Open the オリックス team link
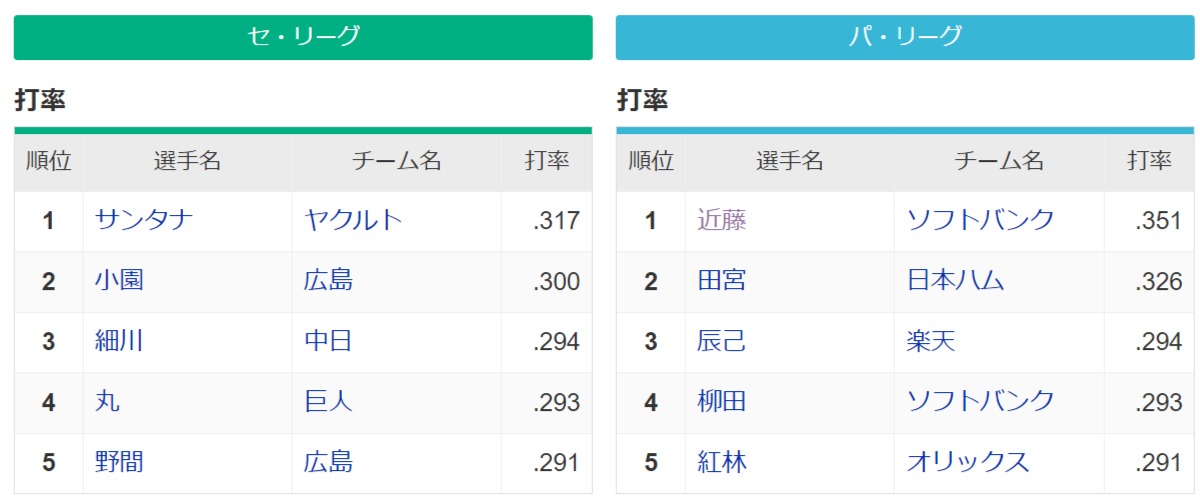The width and height of the screenshot is (1200, 502). [x=967, y=462]
